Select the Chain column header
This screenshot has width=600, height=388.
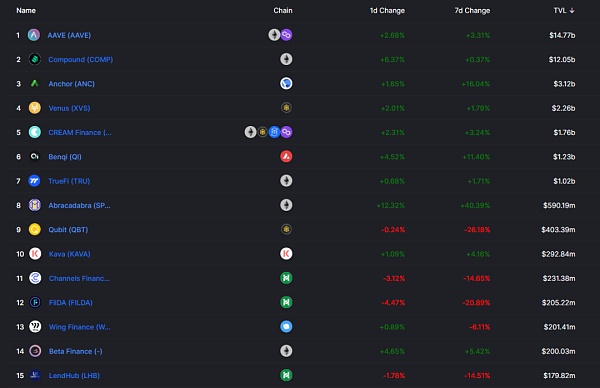click(x=283, y=10)
